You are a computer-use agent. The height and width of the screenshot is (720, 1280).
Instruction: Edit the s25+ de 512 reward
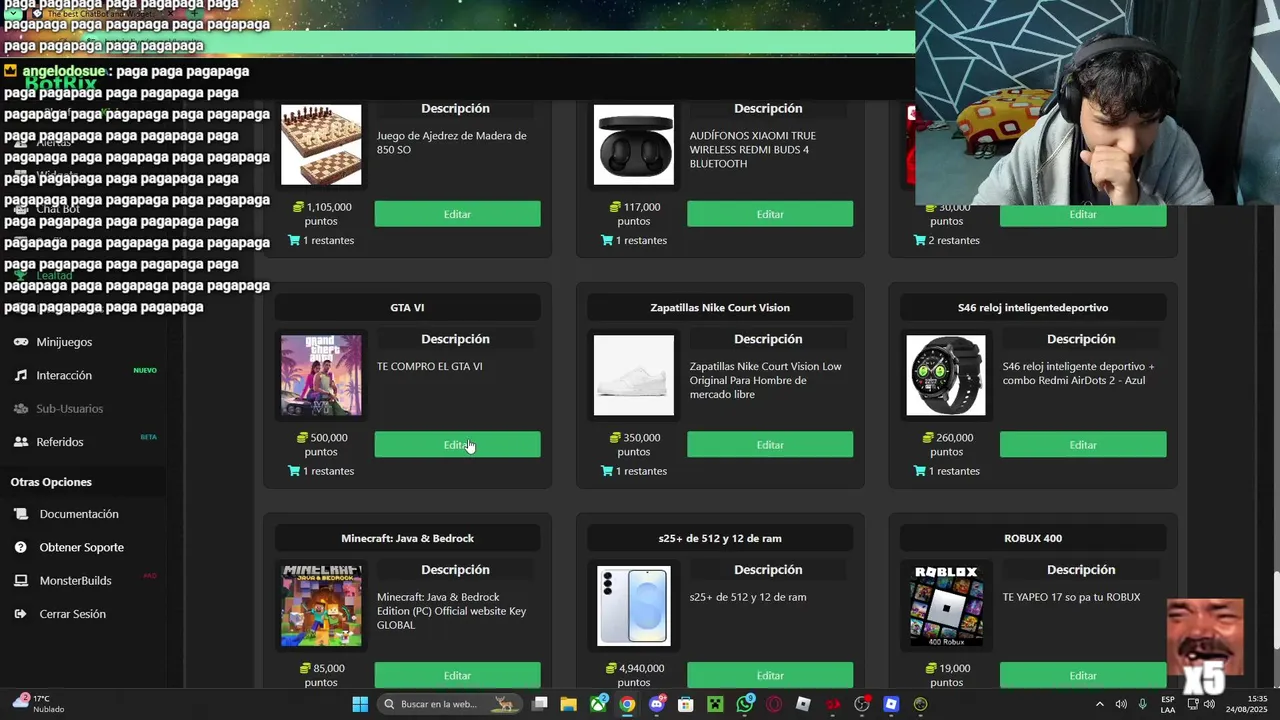770,675
